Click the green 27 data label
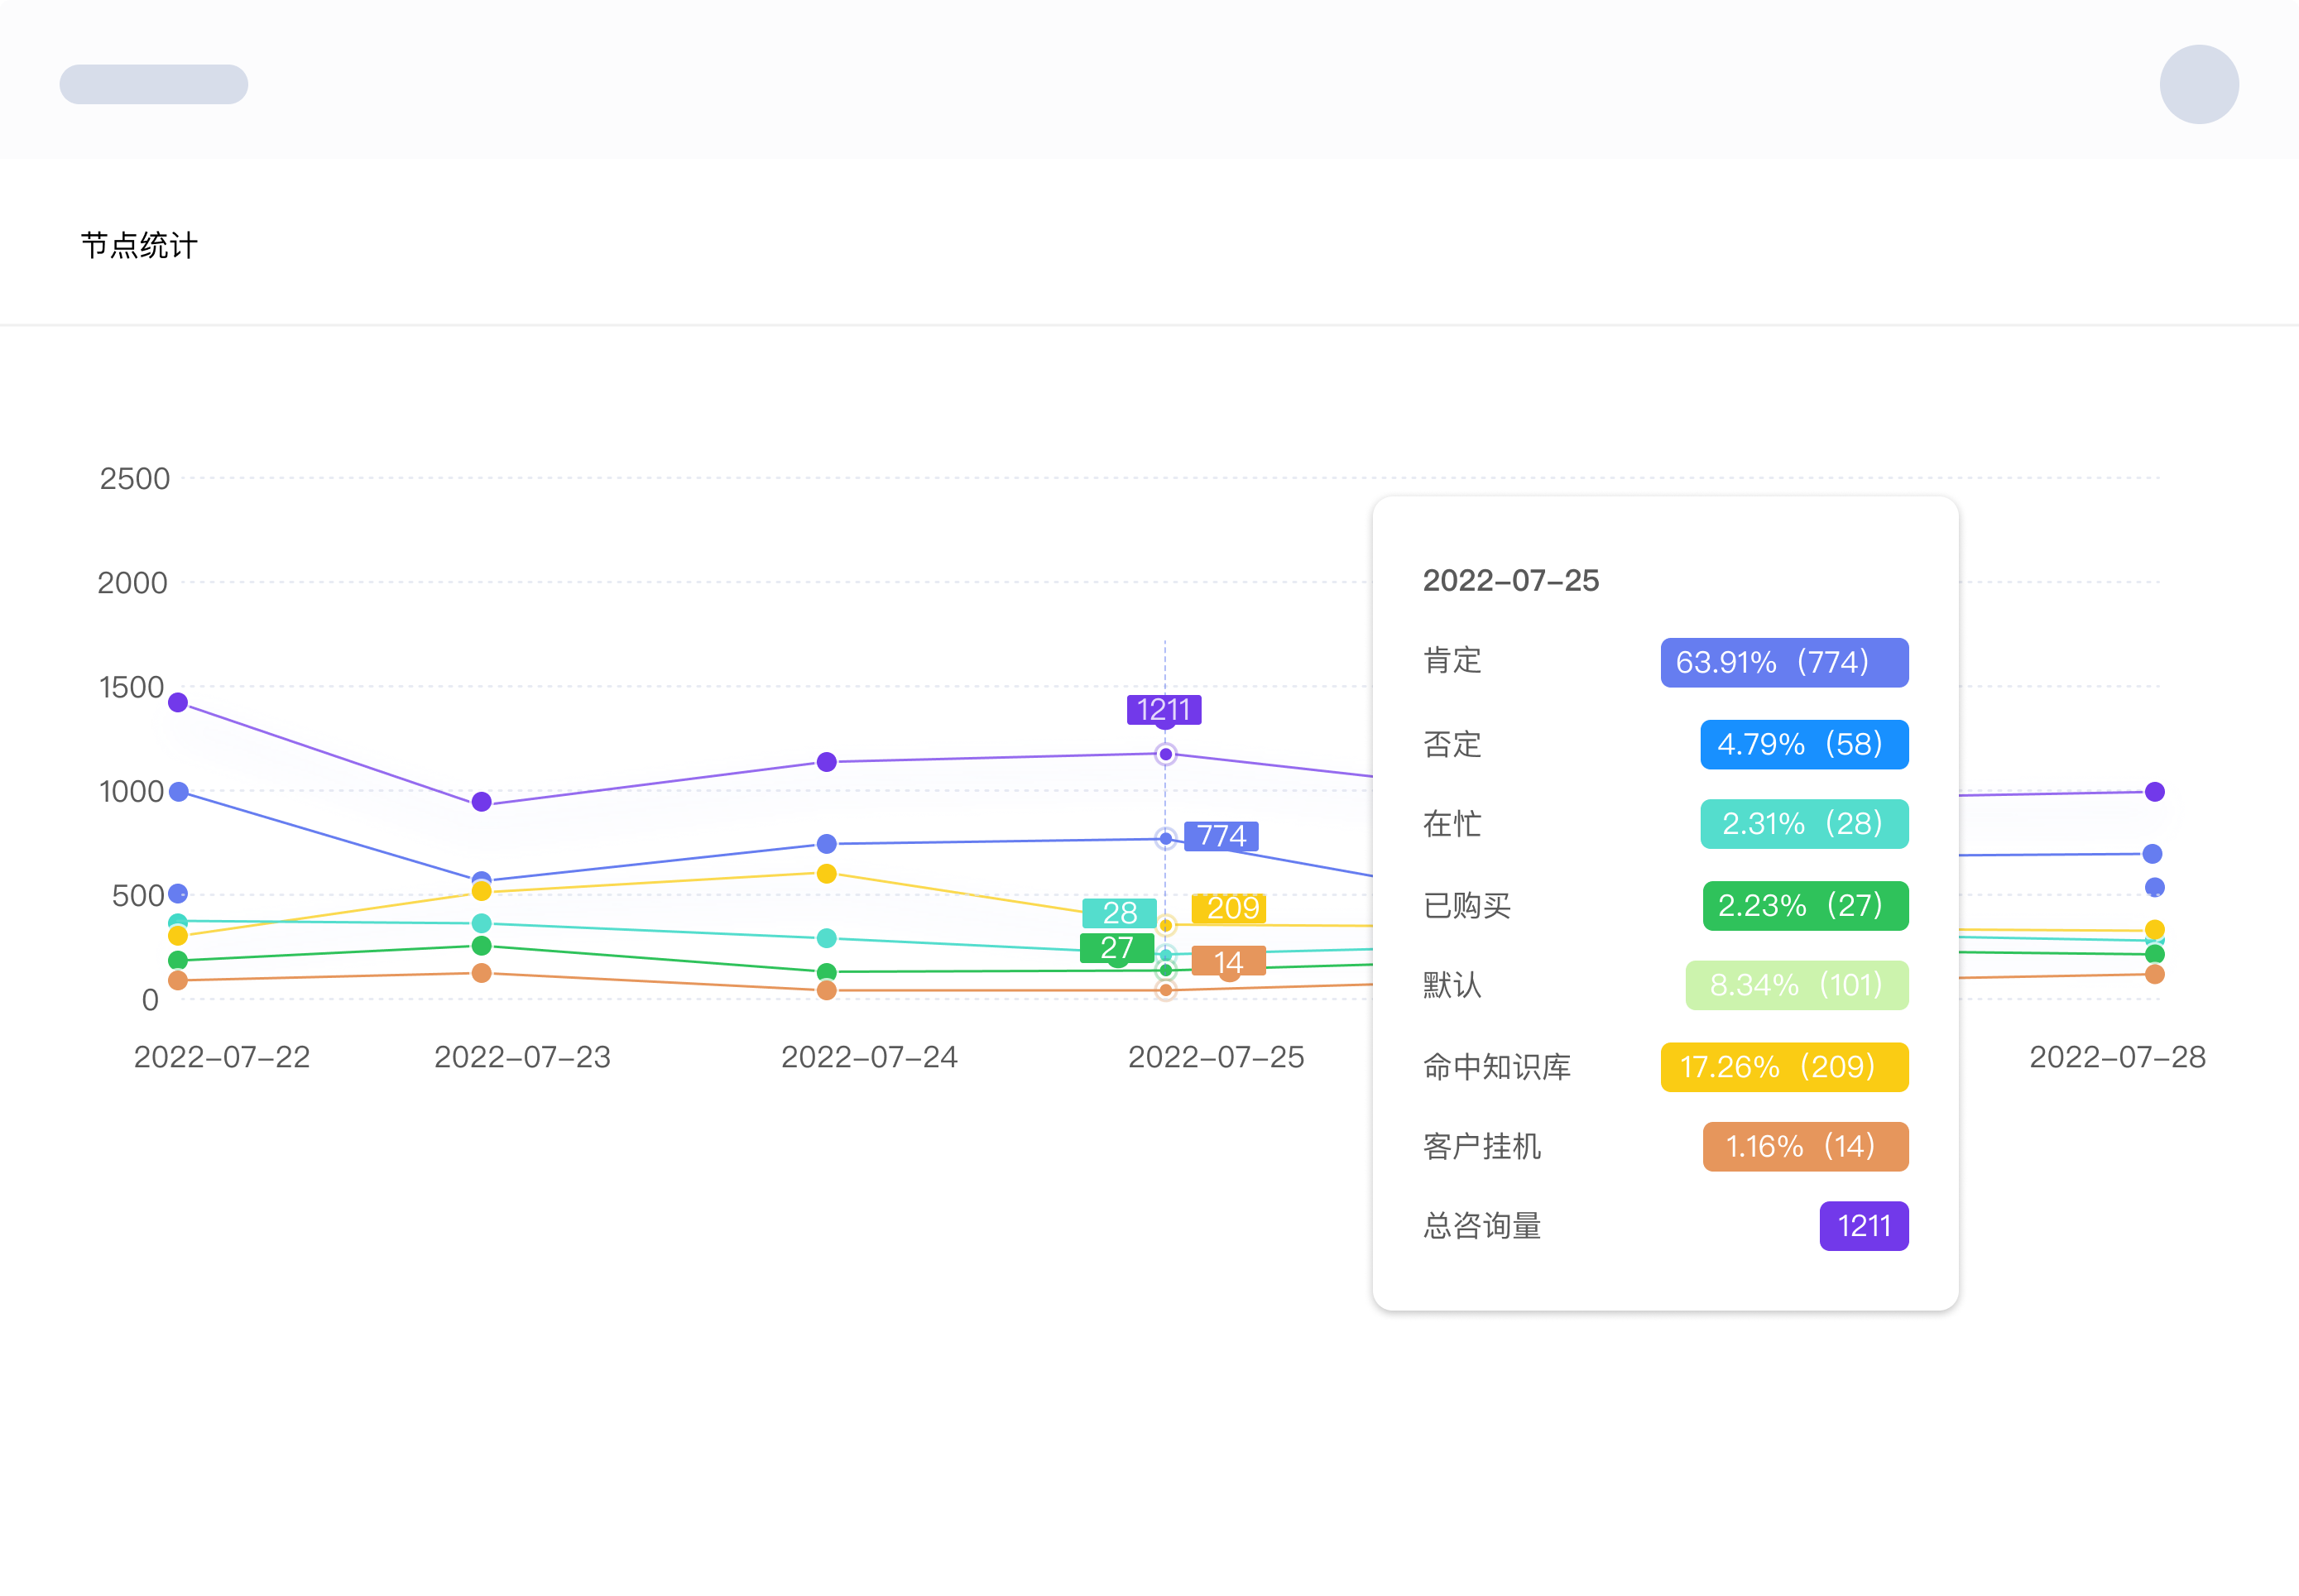 pos(1116,948)
